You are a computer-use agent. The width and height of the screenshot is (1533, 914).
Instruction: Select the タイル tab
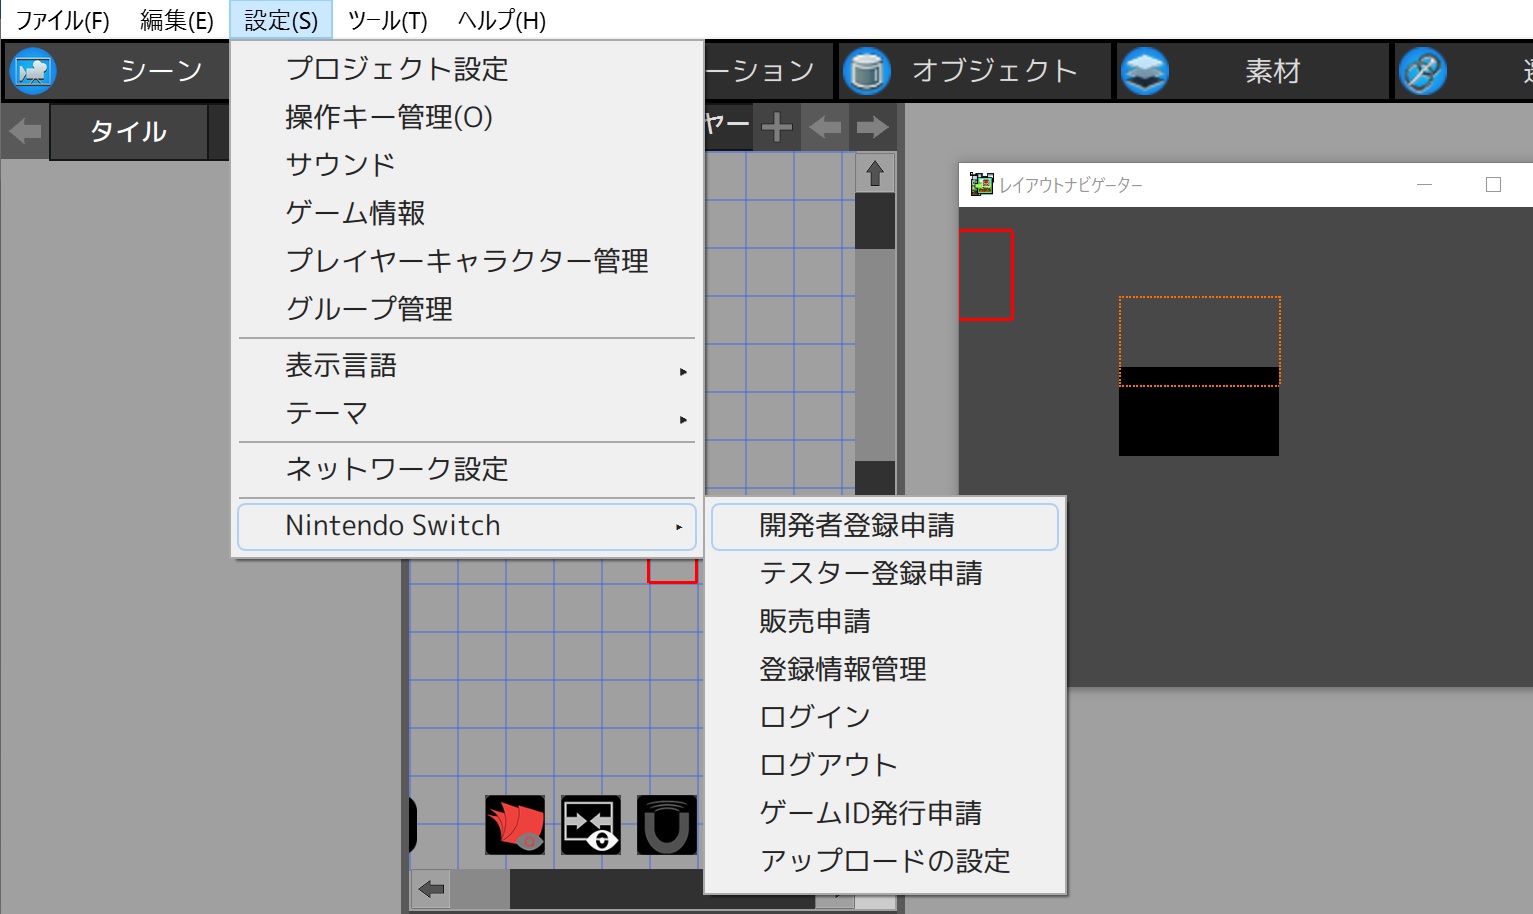128,132
